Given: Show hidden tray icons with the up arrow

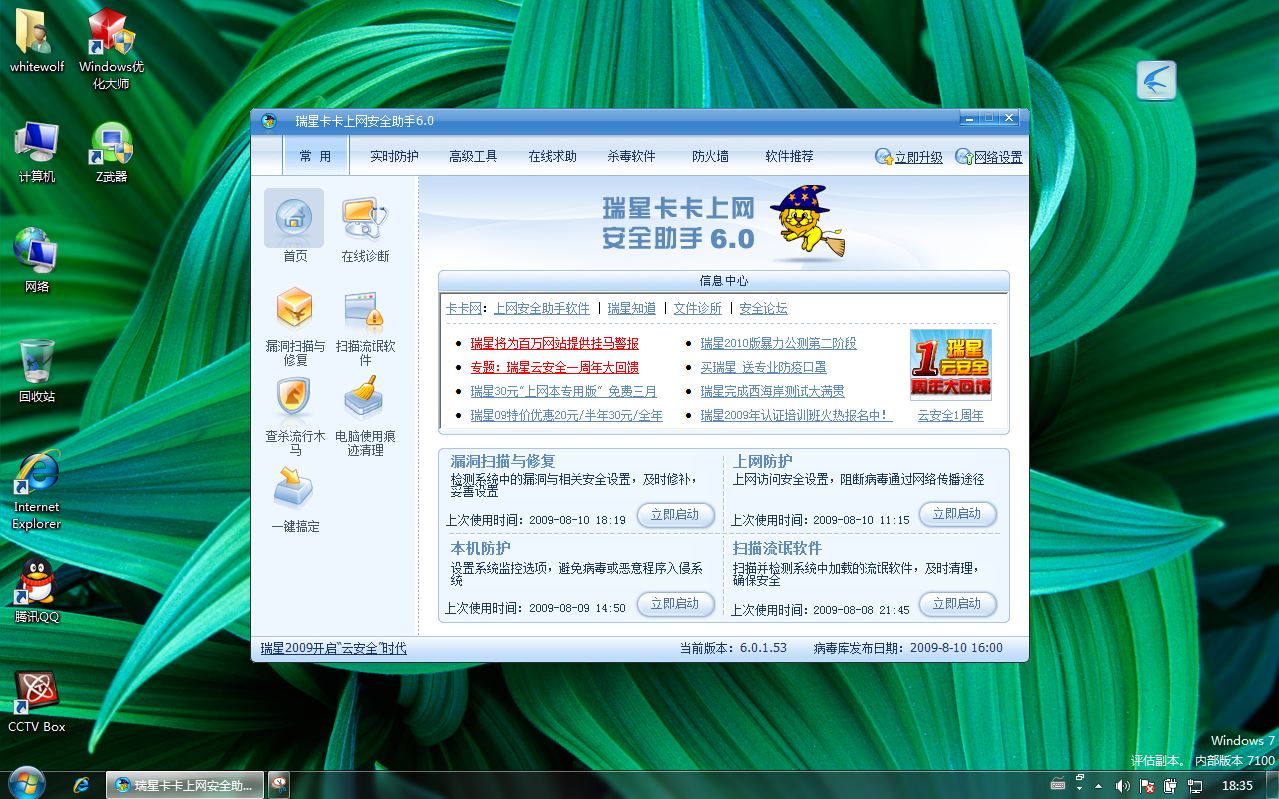Looking at the screenshot, I should pos(1100,786).
